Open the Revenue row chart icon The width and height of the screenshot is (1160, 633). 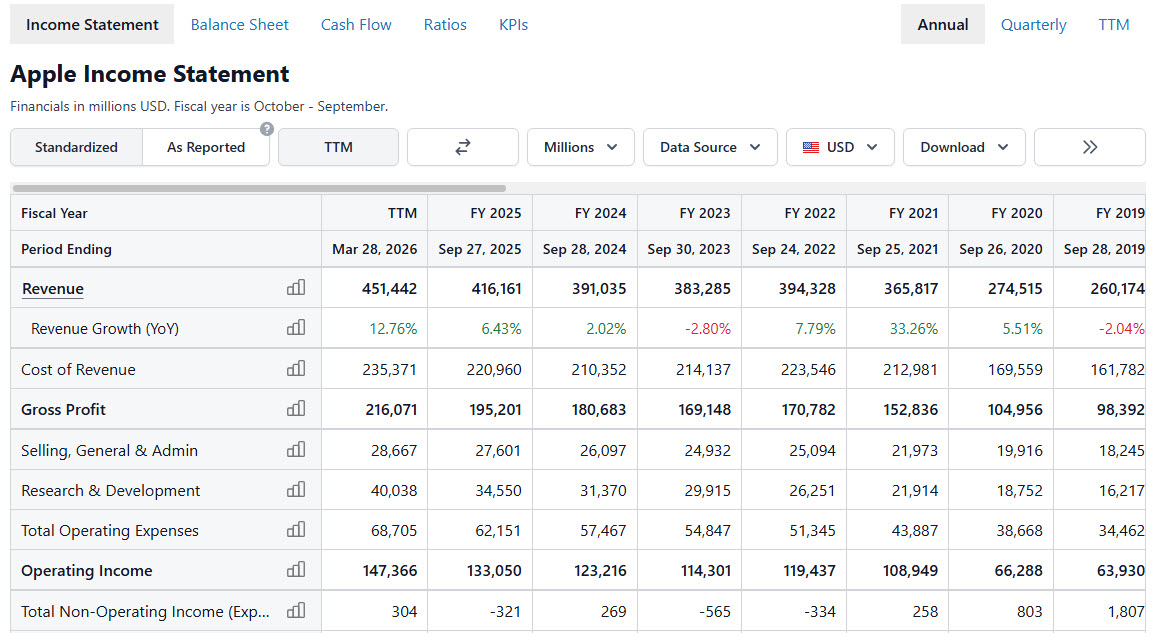click(x=296, y=288)
